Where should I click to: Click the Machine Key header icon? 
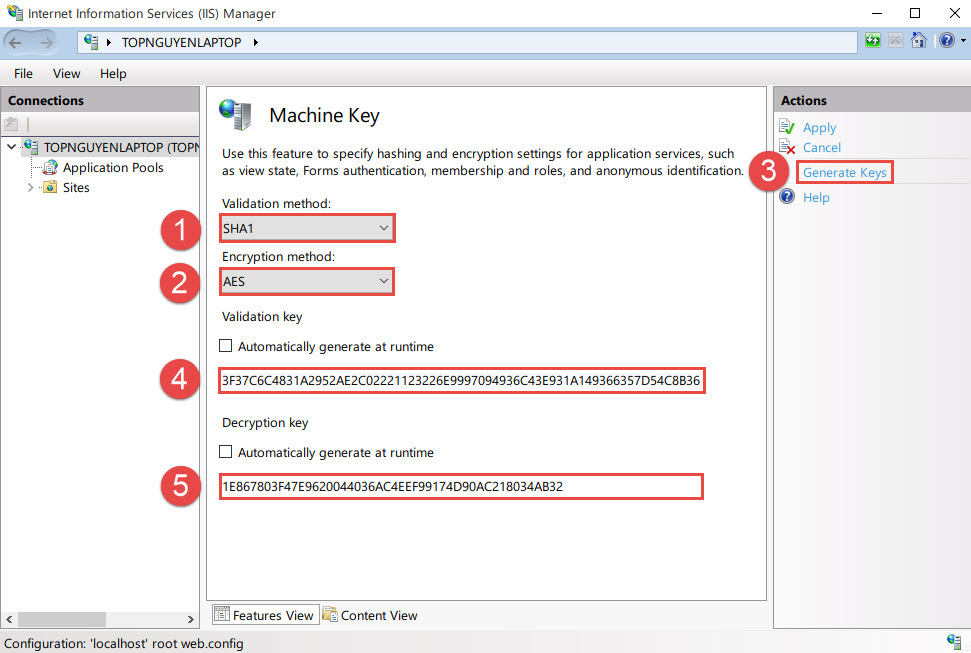point(235,115)
